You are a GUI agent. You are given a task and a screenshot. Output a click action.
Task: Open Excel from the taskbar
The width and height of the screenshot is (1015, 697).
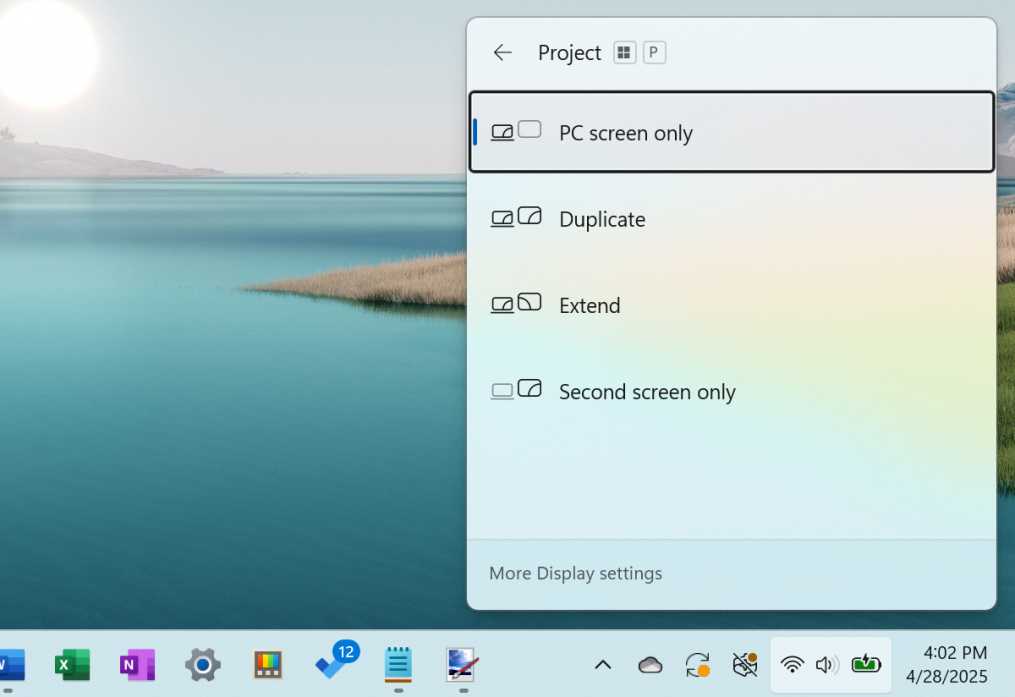(x=71, y=665)
